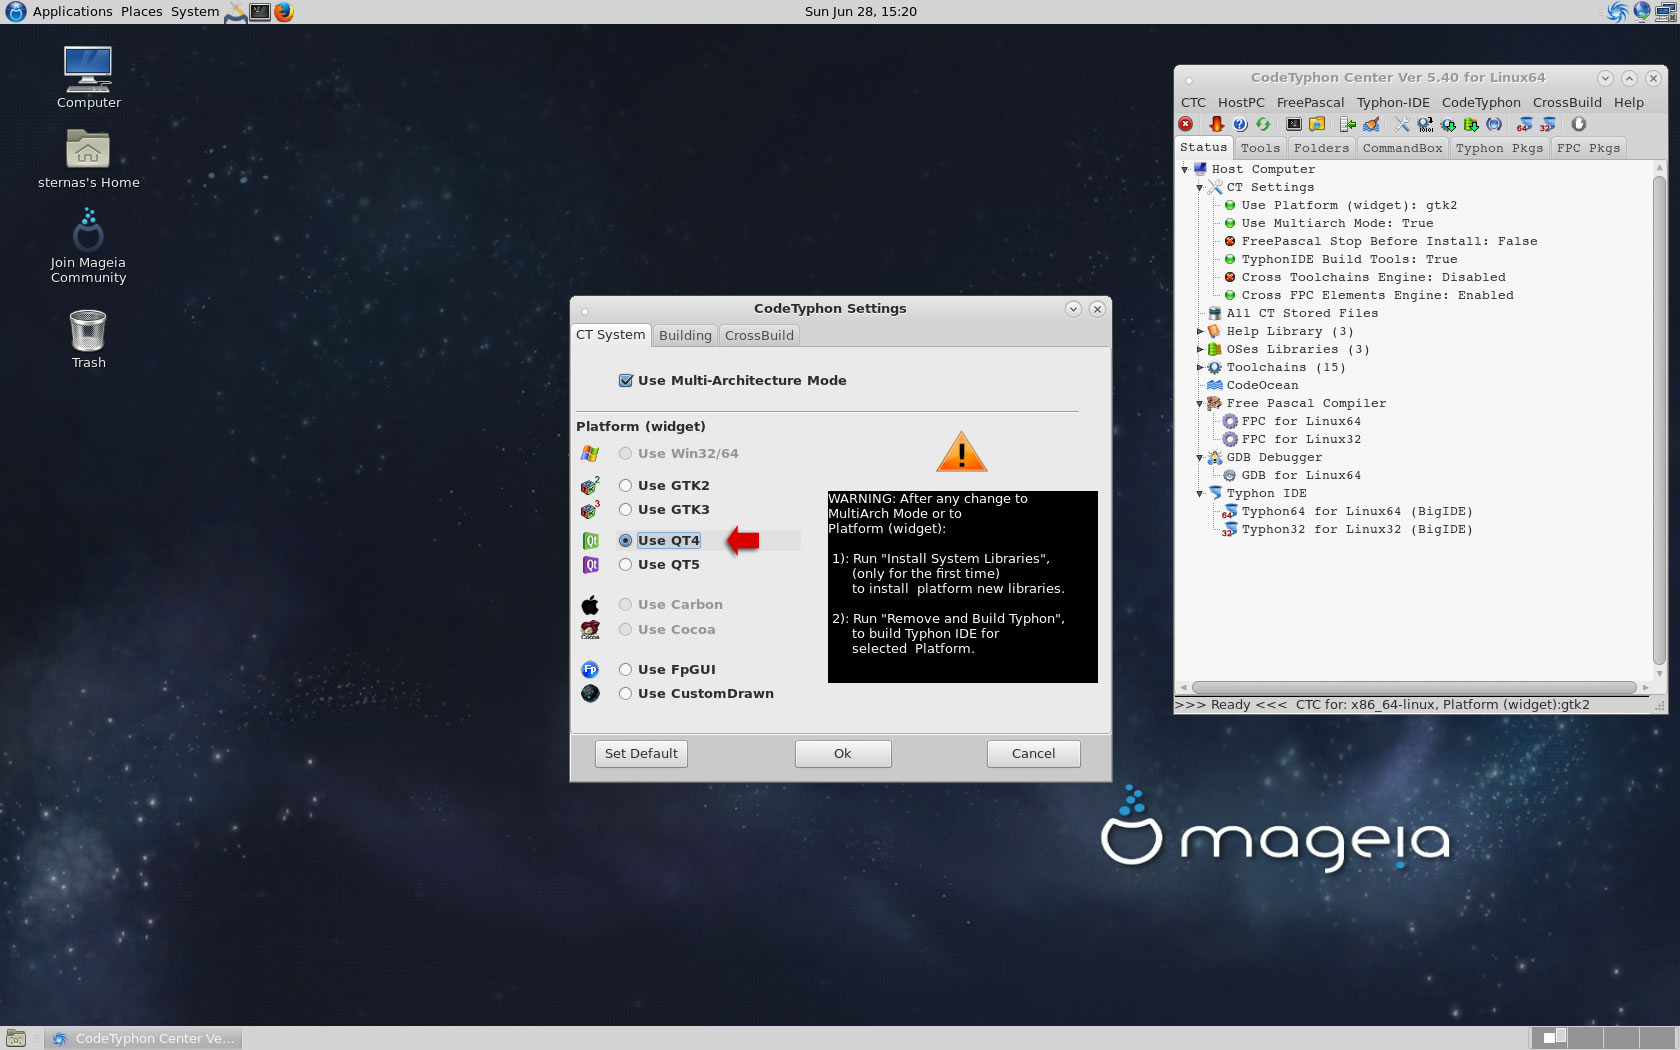1680x1050 pixels.
Task: Open the Computer desktop icon
Action: [88, 78]
